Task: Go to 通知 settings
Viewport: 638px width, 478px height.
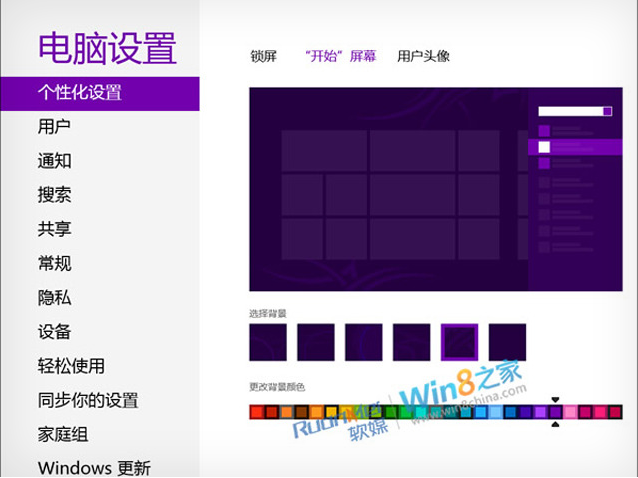Action: click(x=54, y=161)
